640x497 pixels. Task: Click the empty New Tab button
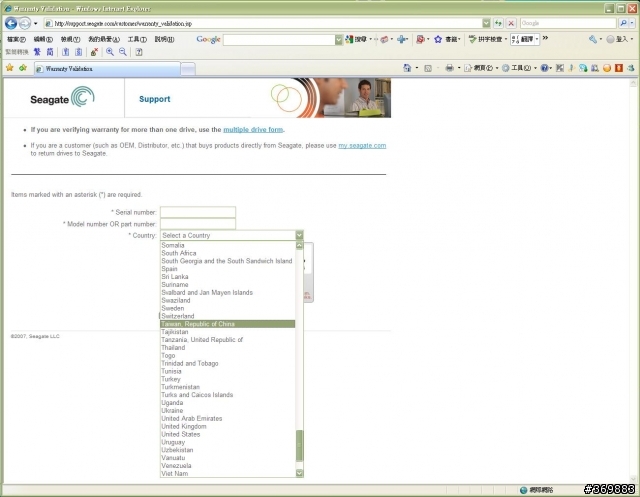(188, 69)
